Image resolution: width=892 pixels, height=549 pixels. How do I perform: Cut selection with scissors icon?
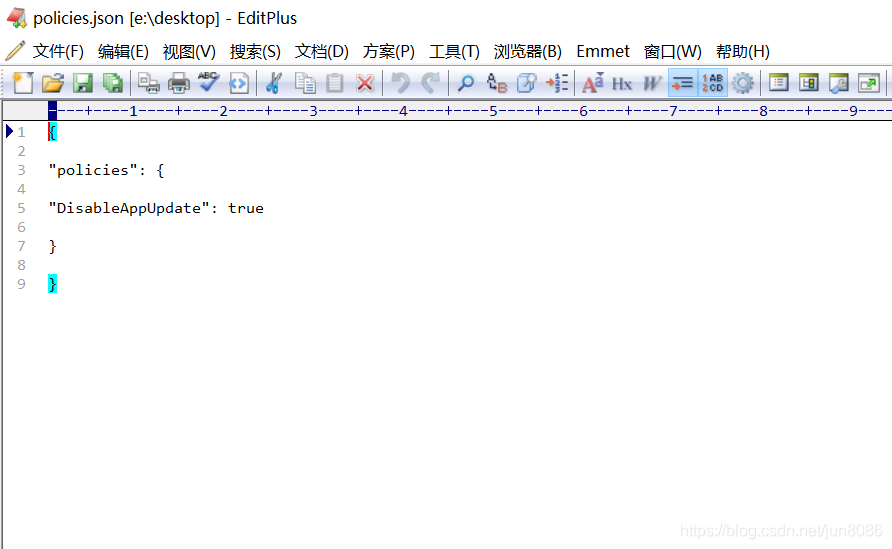[x=274, y=83]
